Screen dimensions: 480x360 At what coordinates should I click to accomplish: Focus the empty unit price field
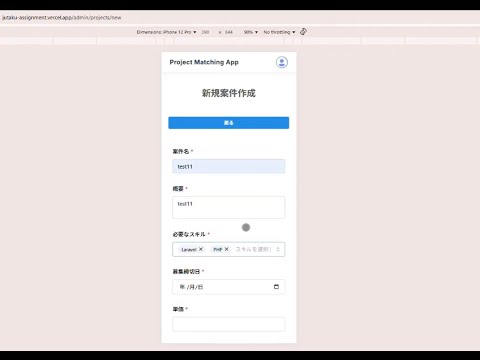(x=229, y=324)
